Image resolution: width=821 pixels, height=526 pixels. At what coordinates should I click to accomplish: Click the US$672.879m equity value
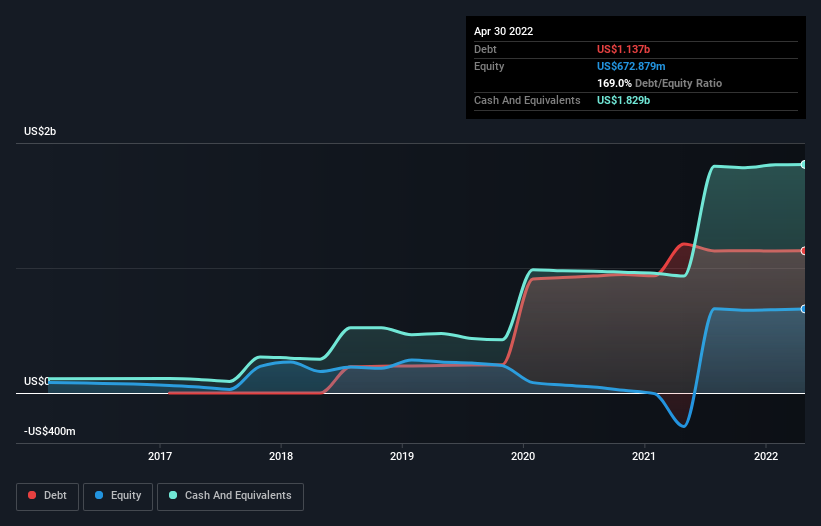tap(631, 66)
